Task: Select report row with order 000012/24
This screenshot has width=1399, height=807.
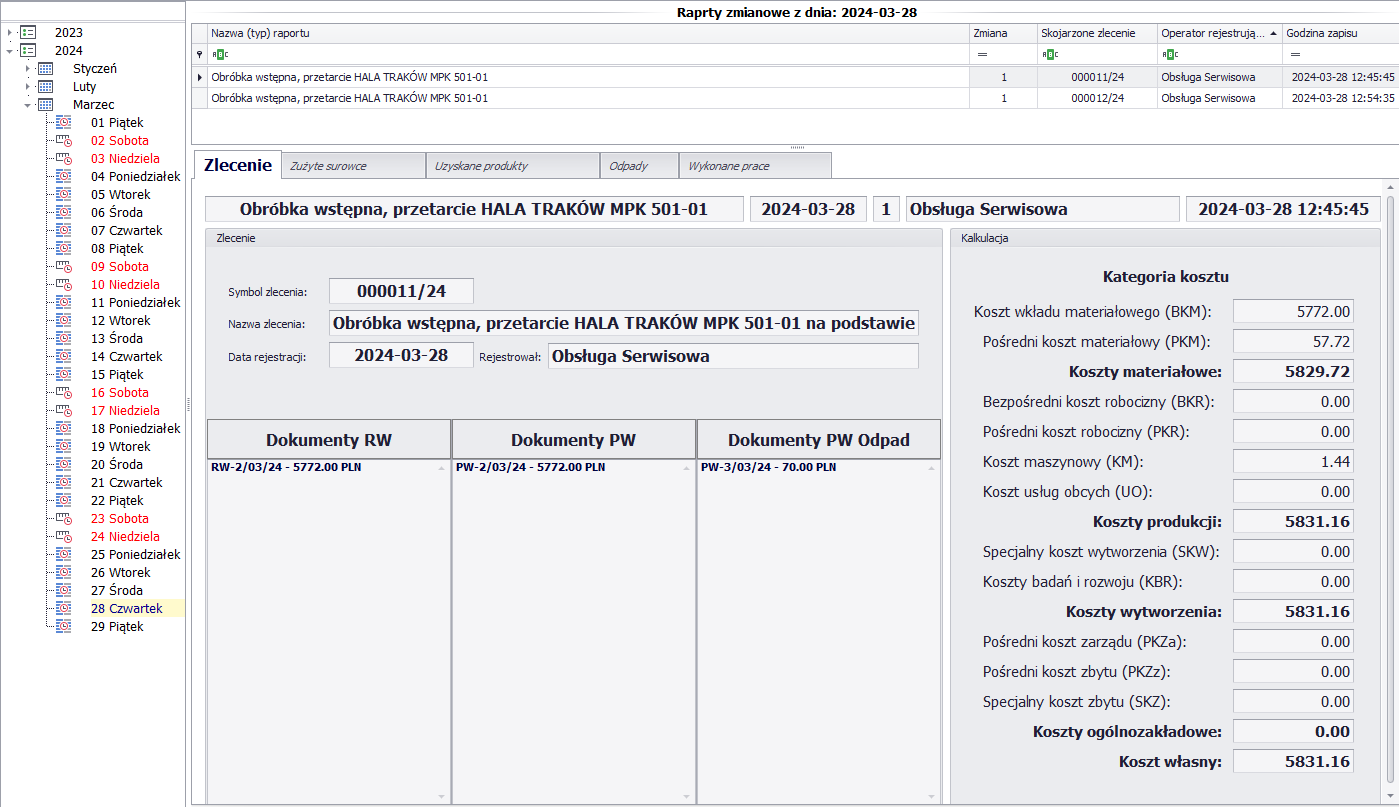Action: (x=794, y=98)
